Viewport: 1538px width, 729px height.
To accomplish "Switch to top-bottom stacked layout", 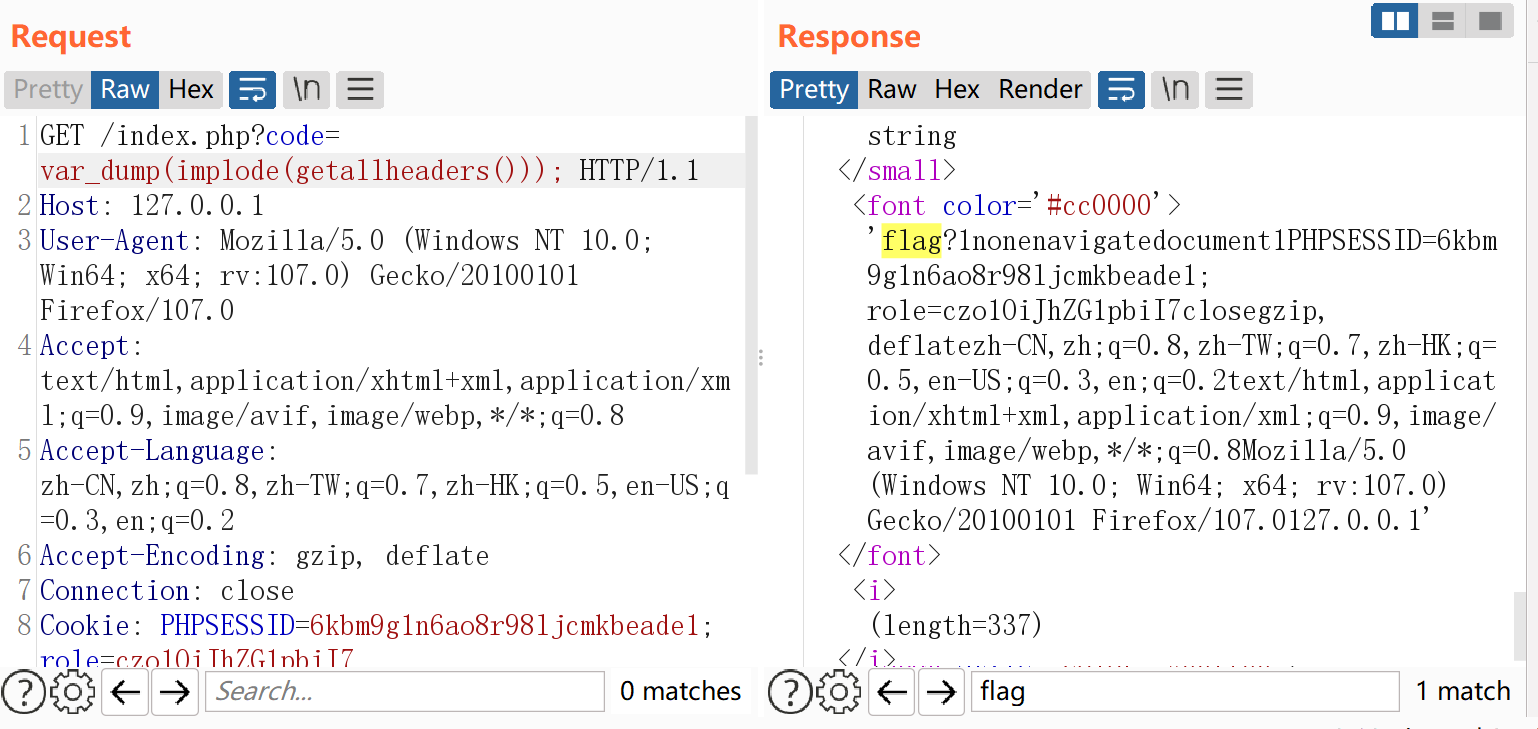I will pos(1442,20).
